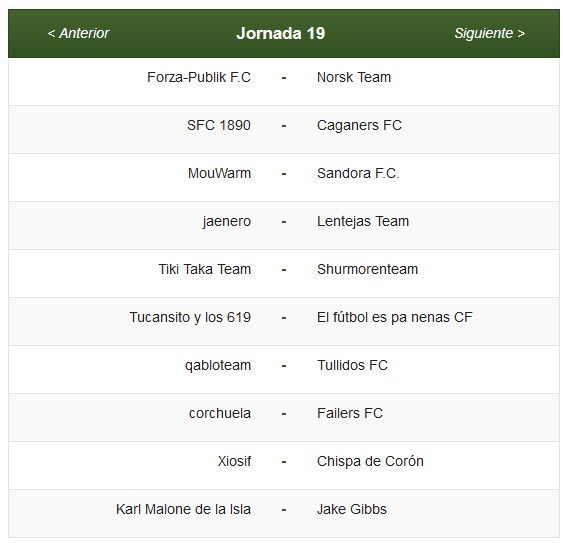
Task: Click Tiki Taka Team
Action: pos(205,269)
